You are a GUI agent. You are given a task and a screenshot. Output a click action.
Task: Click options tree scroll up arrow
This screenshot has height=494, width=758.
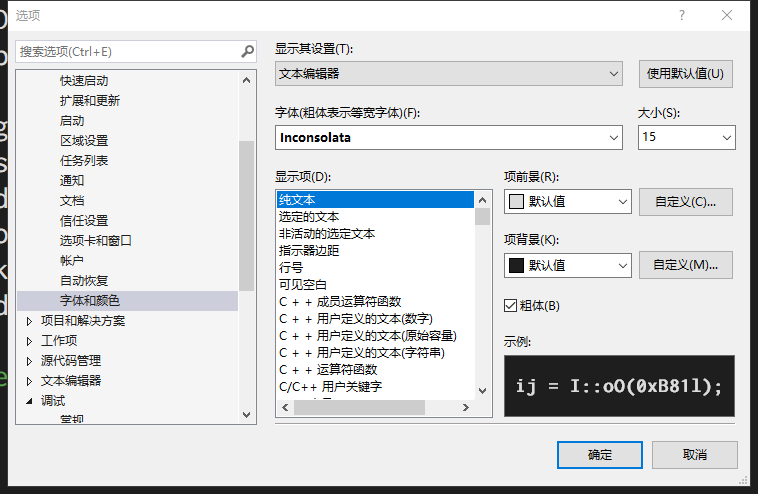coord(247,80)
